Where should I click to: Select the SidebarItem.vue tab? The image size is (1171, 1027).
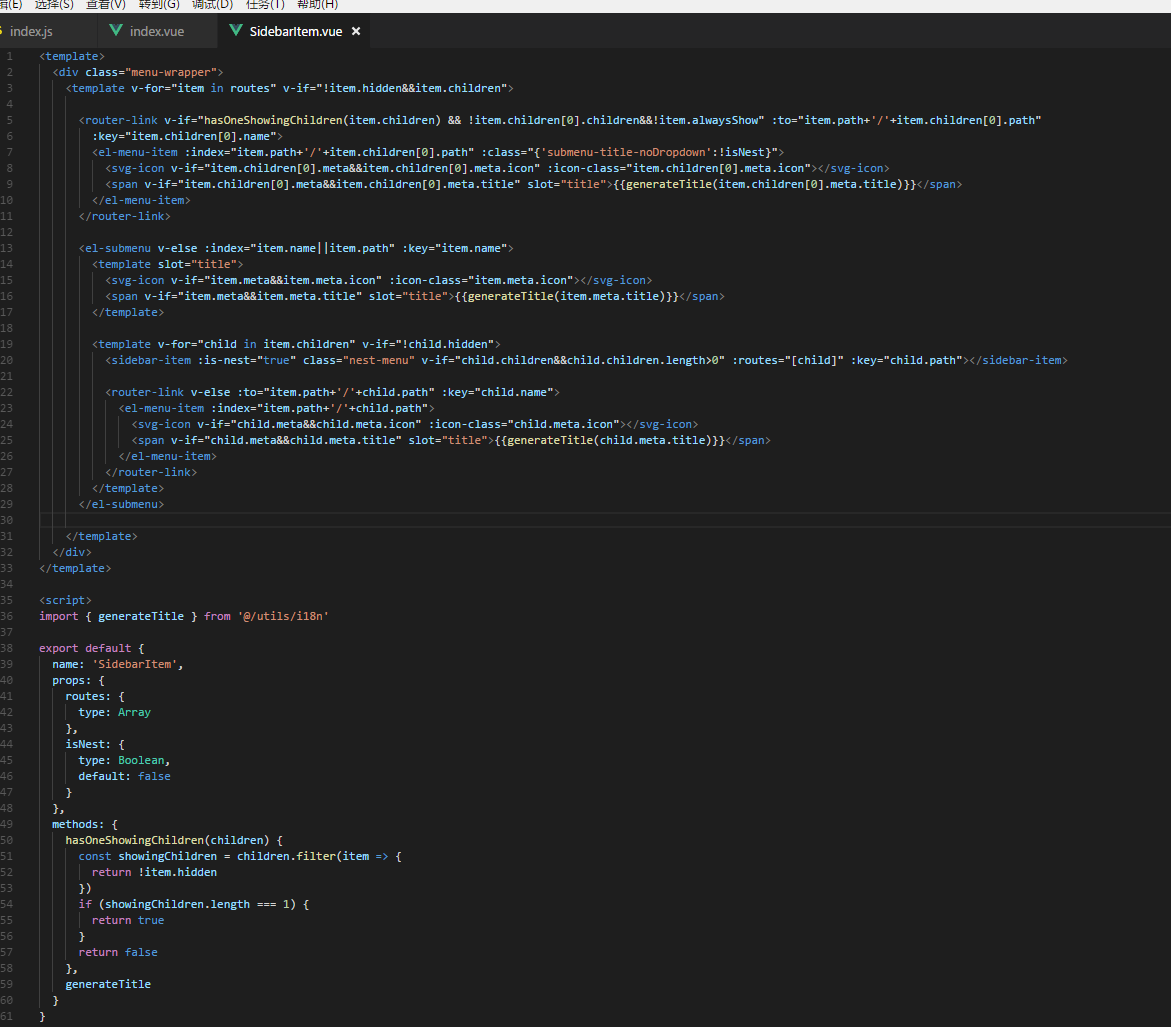tap(293, 31)
